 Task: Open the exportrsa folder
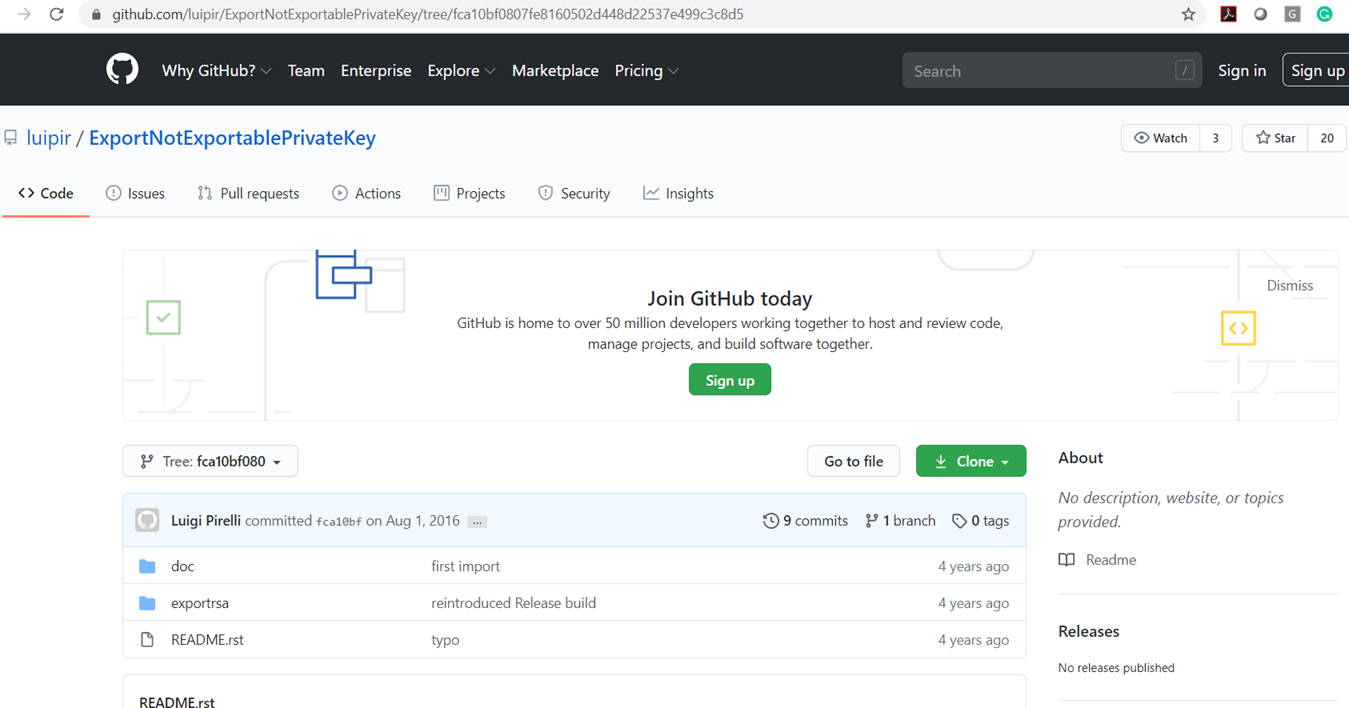tap(200, 603)
